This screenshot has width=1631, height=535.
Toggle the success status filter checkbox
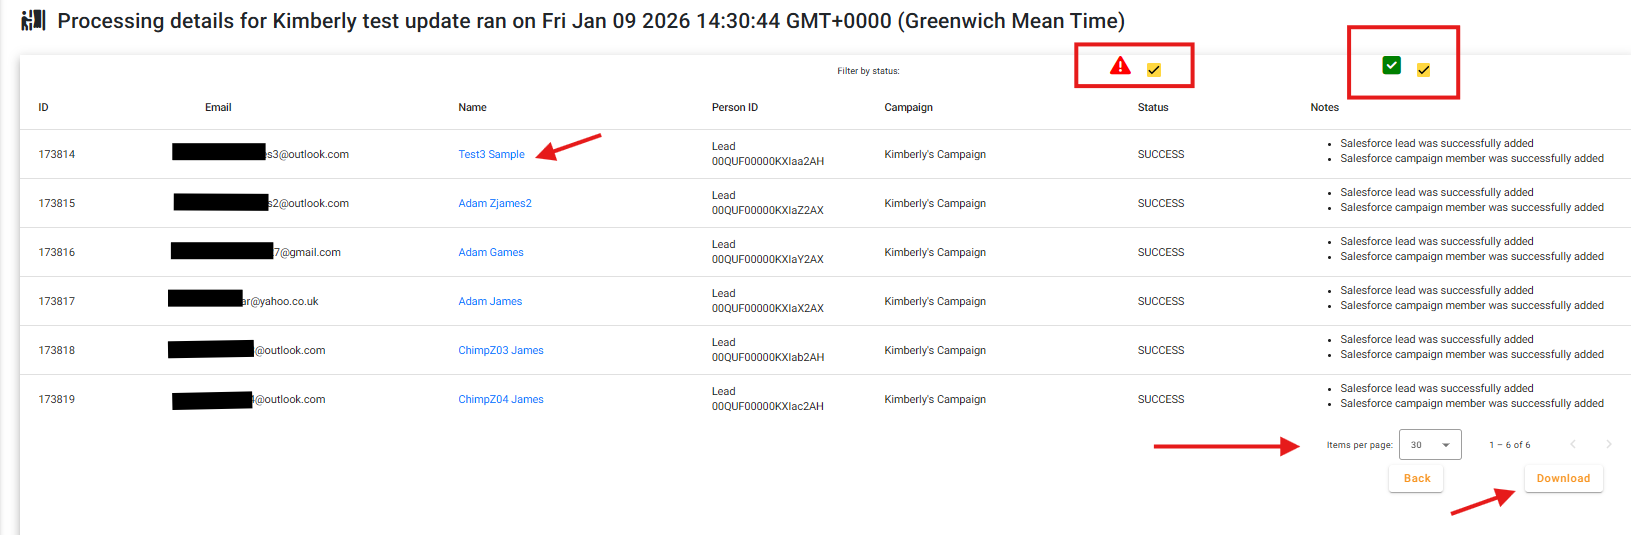pos(1423,70)
